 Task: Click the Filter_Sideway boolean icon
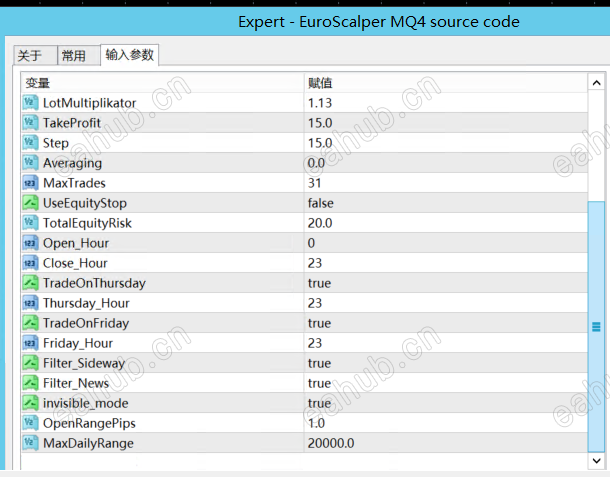coord(30,363)
